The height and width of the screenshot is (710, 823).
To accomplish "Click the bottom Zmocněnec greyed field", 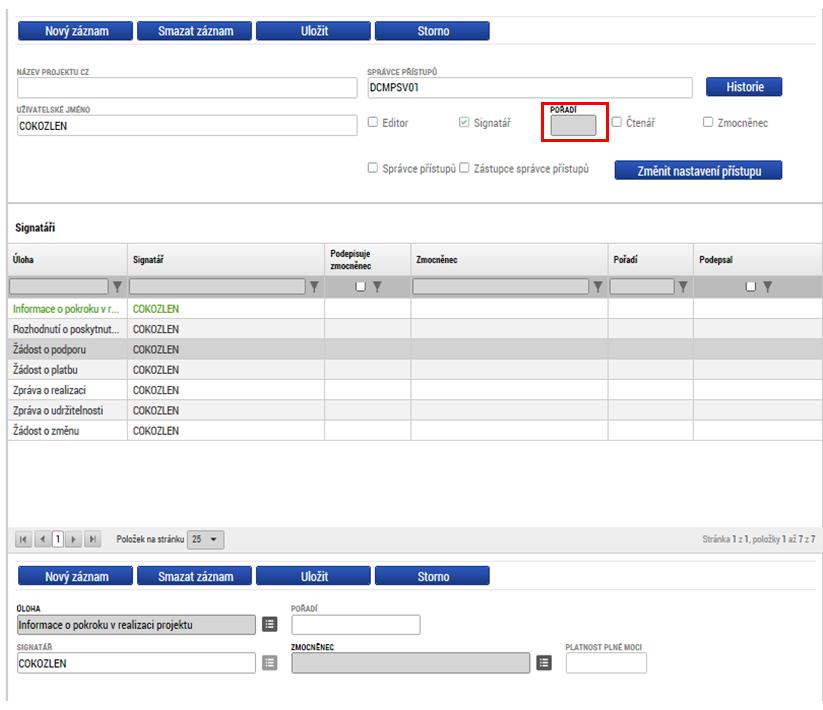I will (411, 663).
